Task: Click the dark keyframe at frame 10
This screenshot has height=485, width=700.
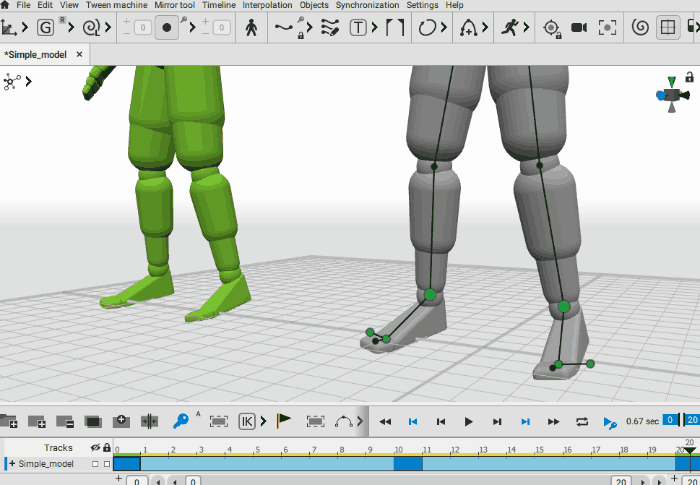Action: click(x=408, y=464)
